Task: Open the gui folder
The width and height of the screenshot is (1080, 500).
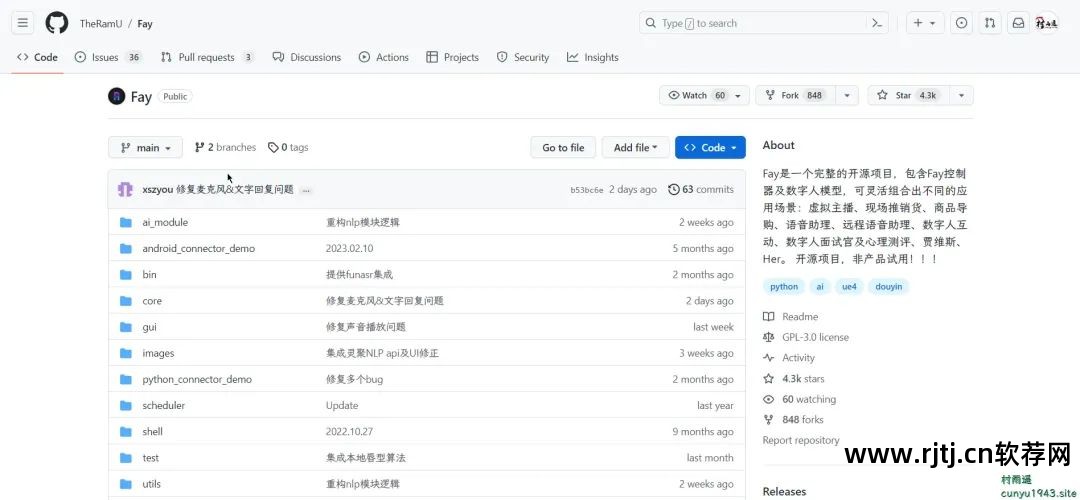Action: click(x=149, y=327)
